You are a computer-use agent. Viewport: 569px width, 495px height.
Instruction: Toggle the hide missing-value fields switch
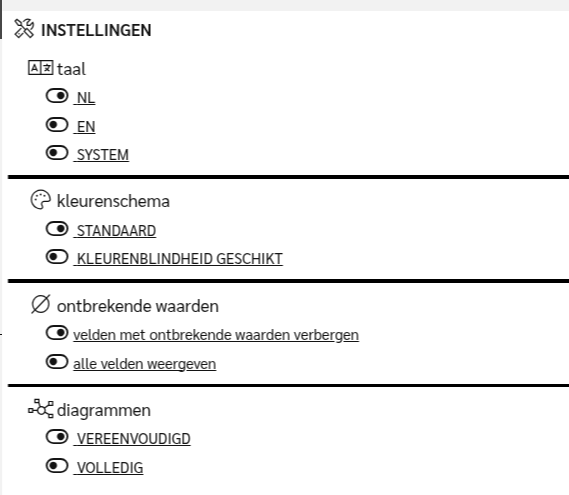(x=57, y=333)
